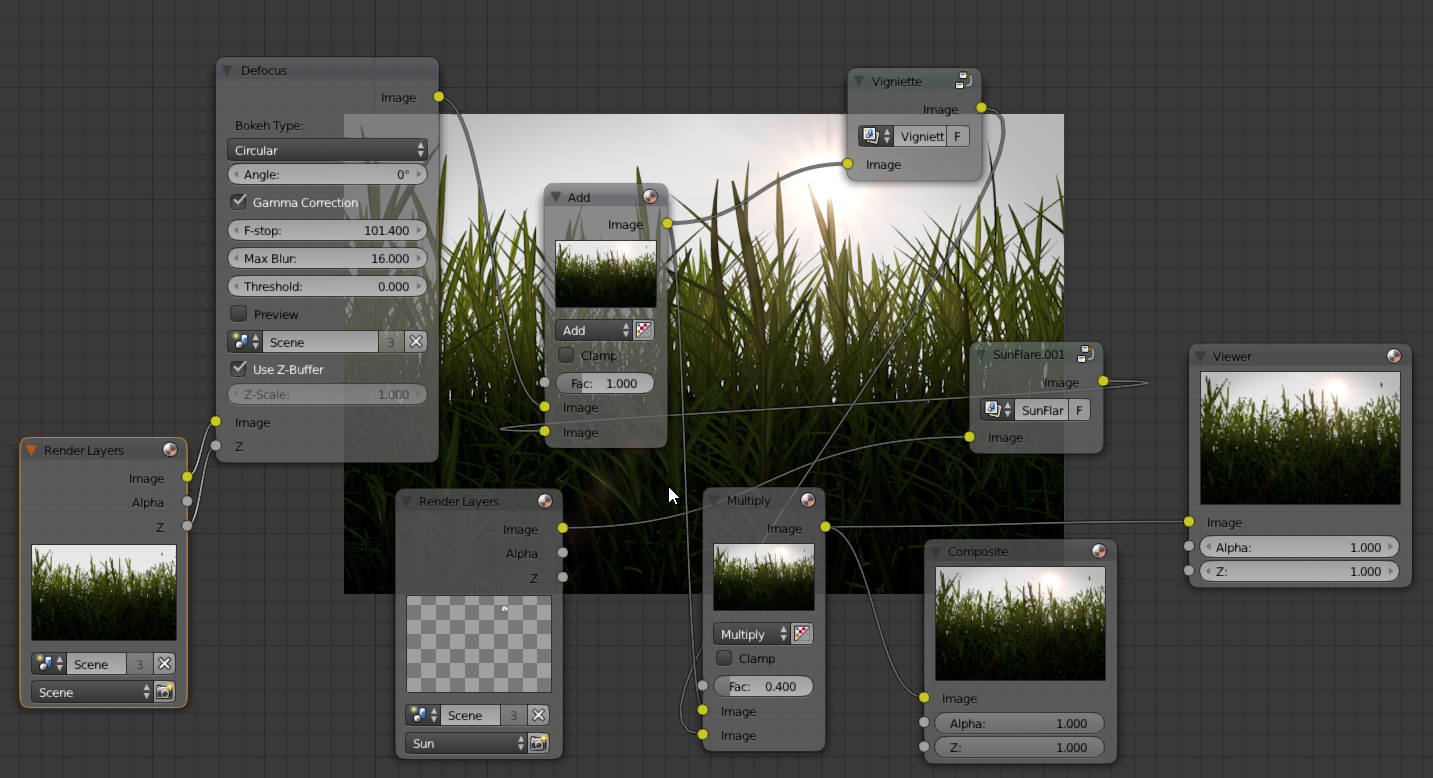Disable the Gamma Correction checkbox
The width and height of the screenshot is (1433, 778).
239,202
